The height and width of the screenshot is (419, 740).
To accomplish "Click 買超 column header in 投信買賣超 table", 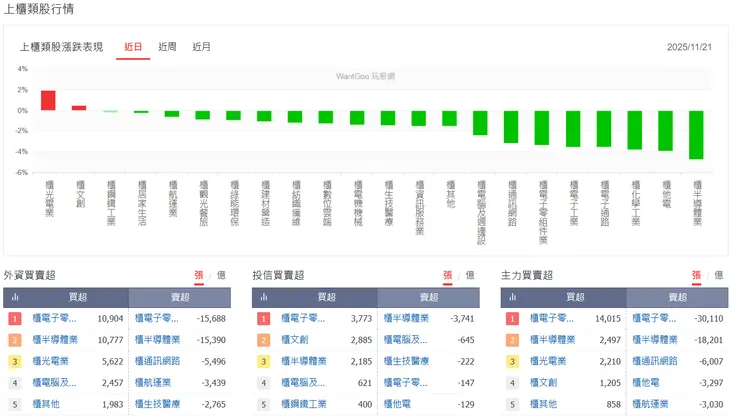I will coord(327,297).
